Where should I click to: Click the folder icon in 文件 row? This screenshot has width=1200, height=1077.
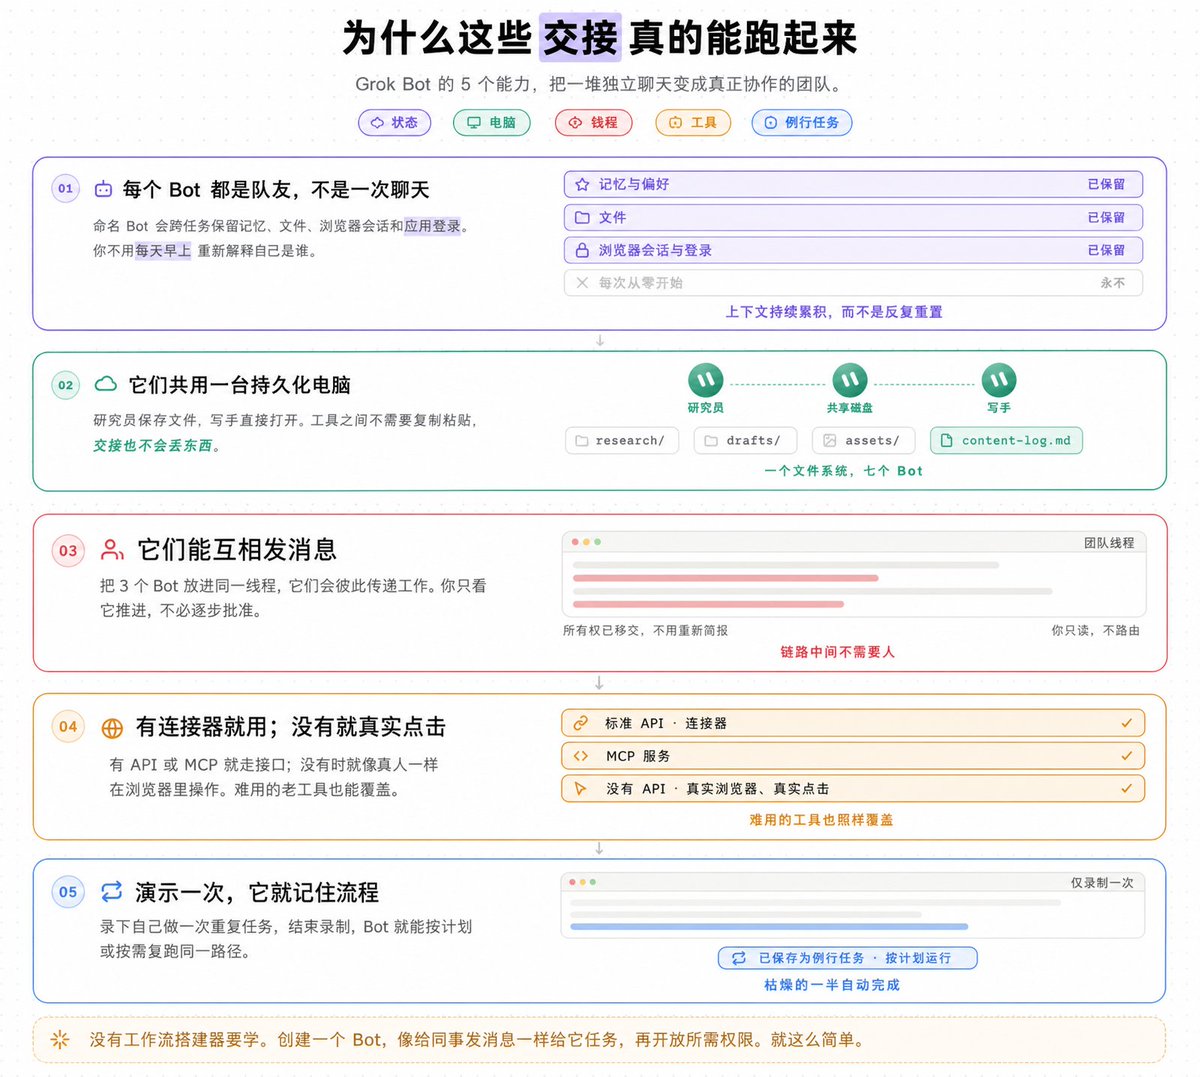point(582,217)
